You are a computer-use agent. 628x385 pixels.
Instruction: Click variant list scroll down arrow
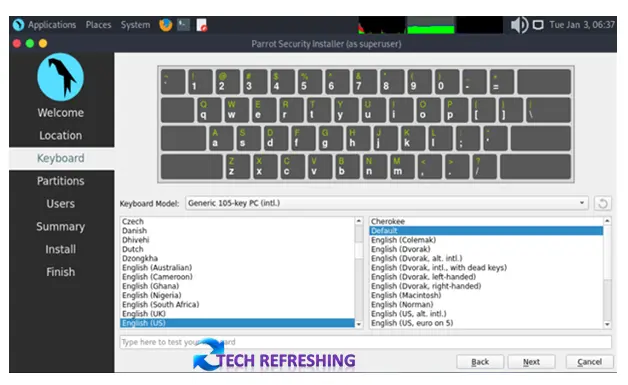[607, 324]
